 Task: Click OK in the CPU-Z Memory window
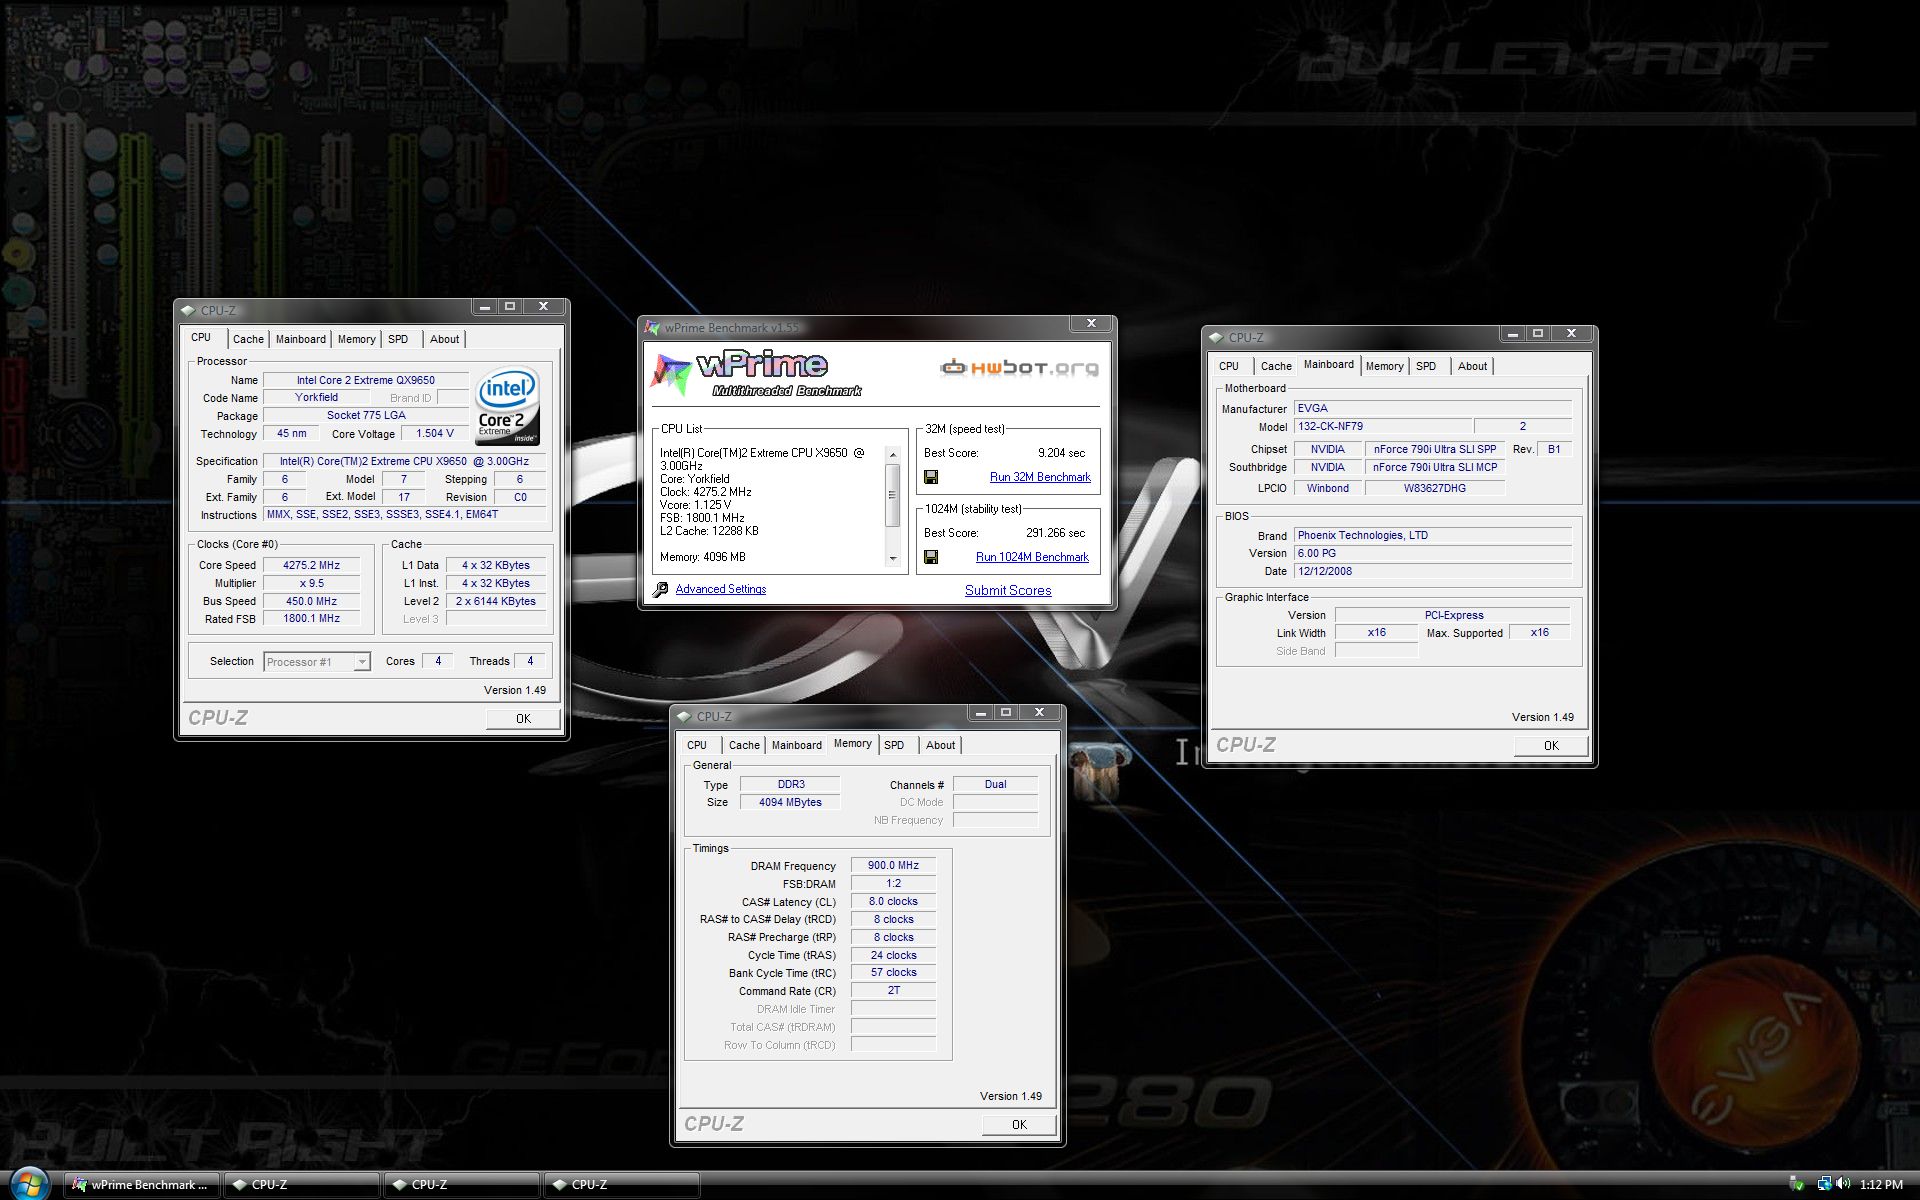tap(1019, 1124)
